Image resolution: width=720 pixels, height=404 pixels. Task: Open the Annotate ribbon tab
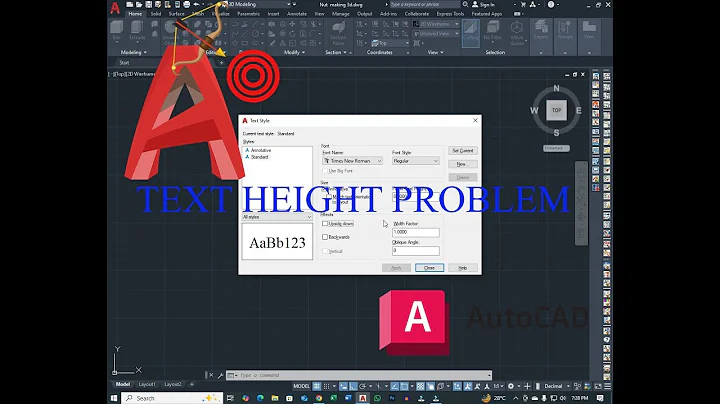point(297,14)
